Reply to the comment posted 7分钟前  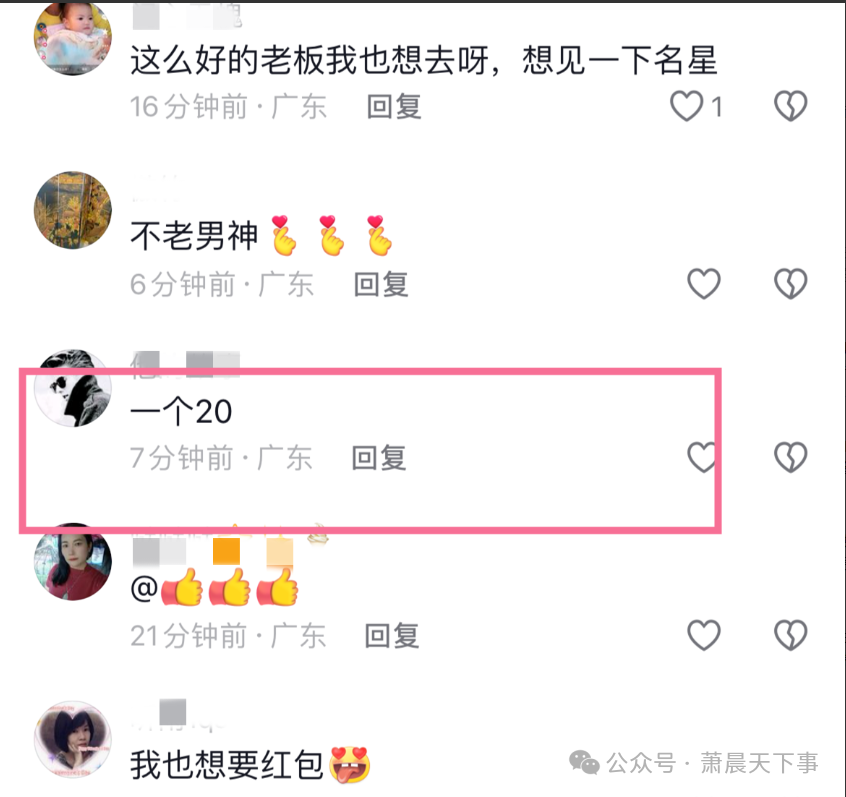click(x=379, y=458)
